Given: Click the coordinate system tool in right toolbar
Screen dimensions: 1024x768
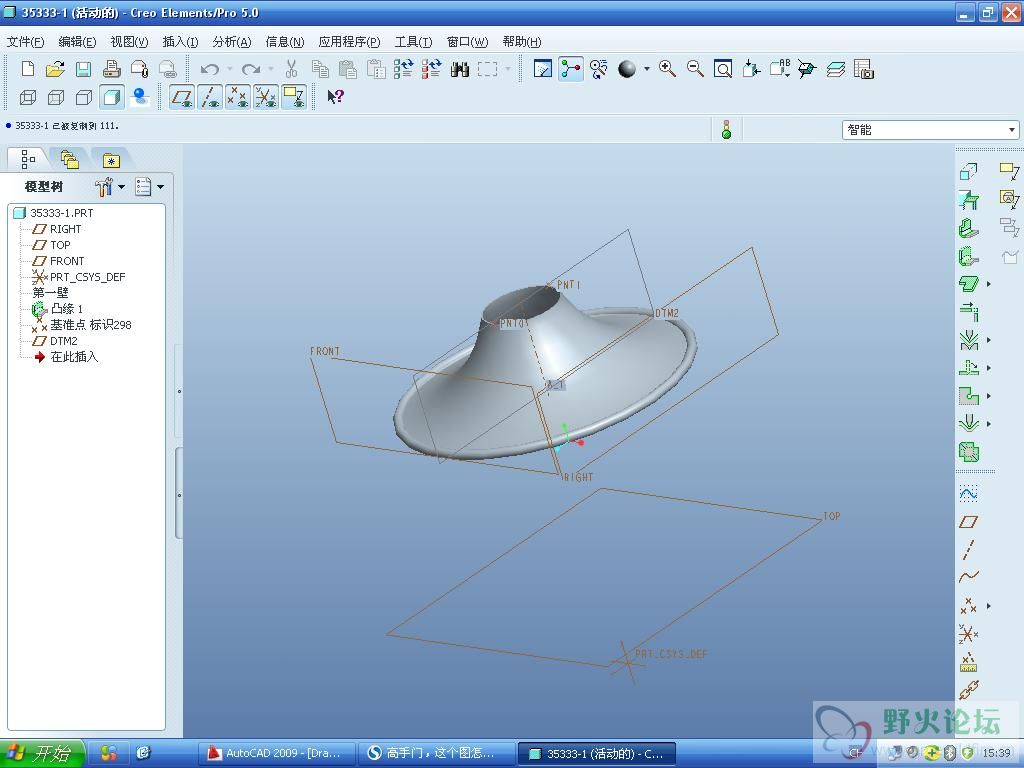Looking at the screenshot, I should coord(968,633).
